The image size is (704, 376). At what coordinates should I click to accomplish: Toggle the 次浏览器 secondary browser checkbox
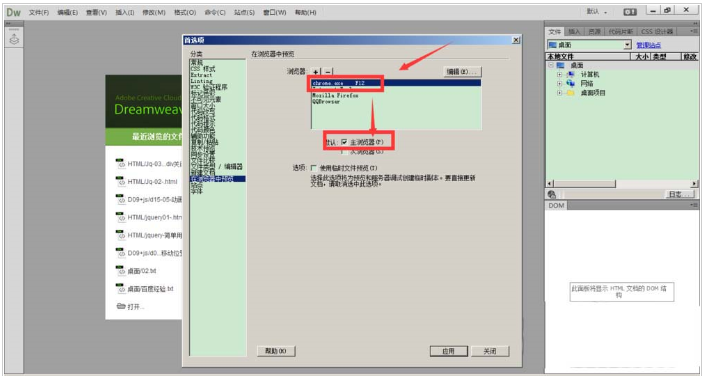tap(344, 152)
